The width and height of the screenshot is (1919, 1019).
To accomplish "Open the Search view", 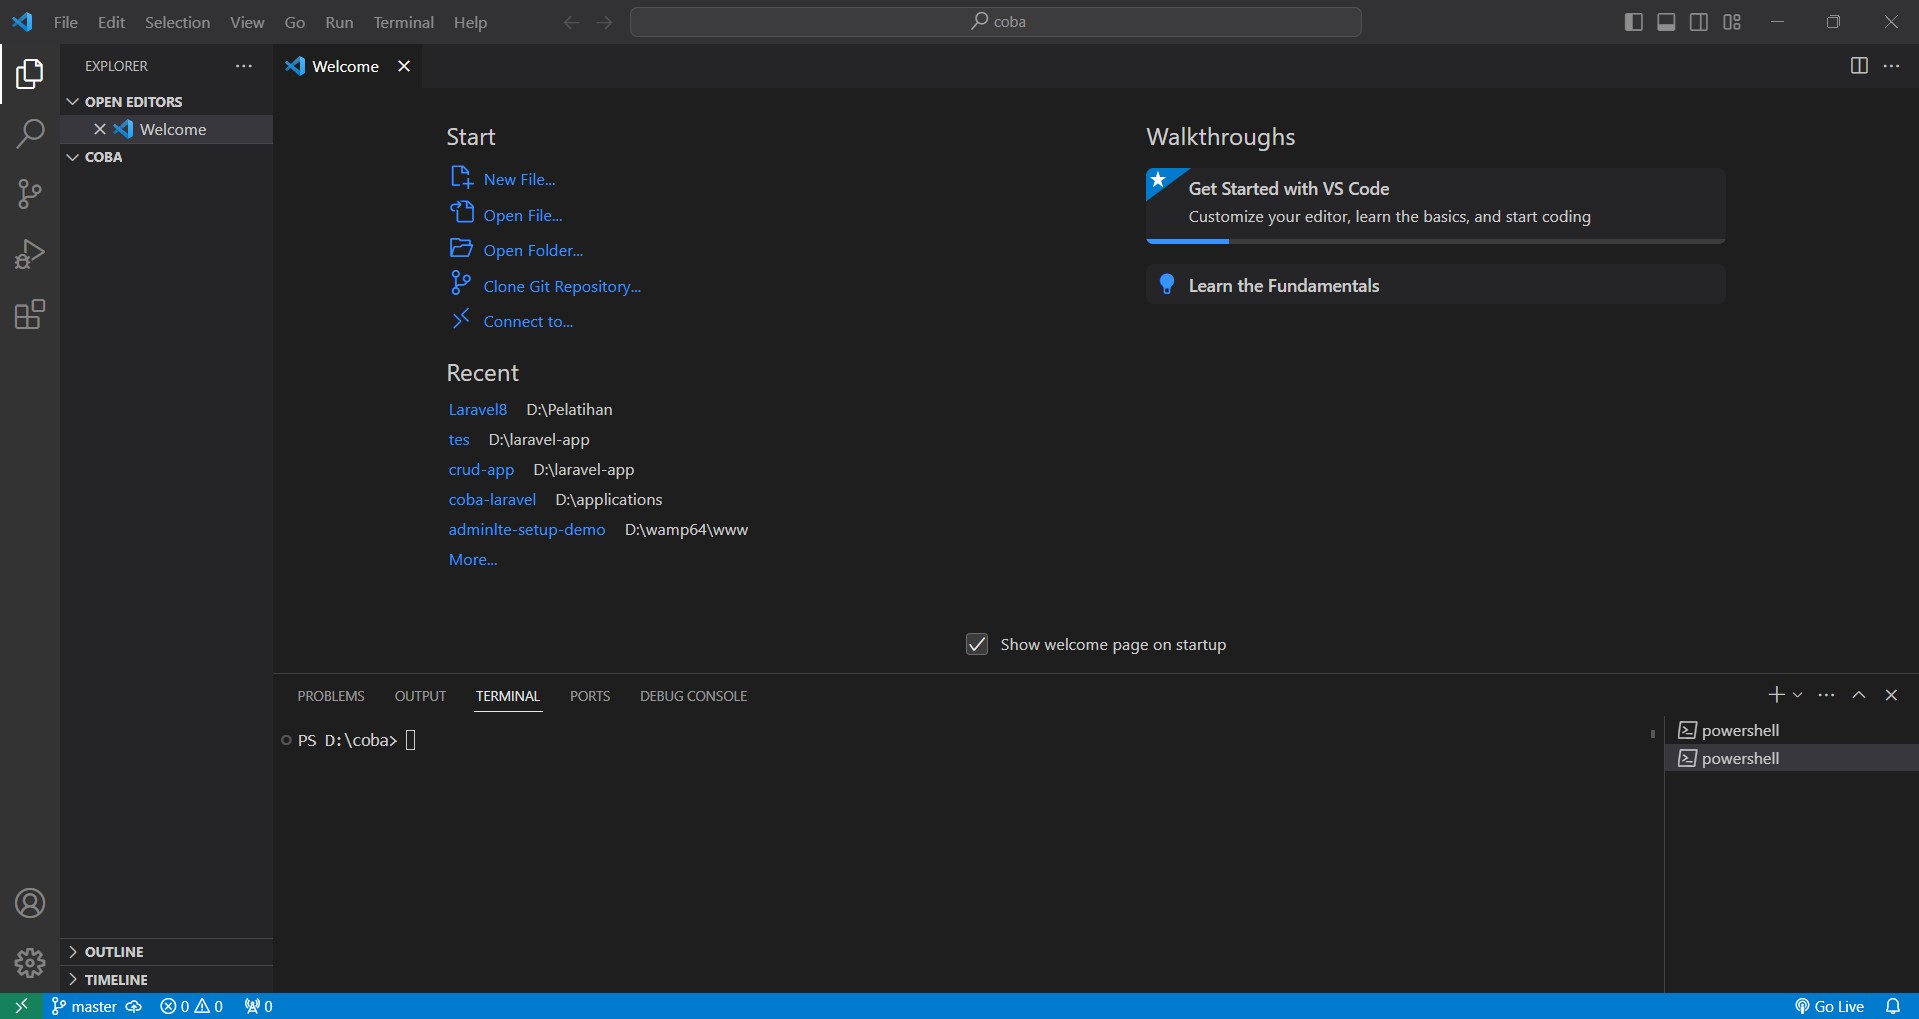I will (x=29, y=133).
